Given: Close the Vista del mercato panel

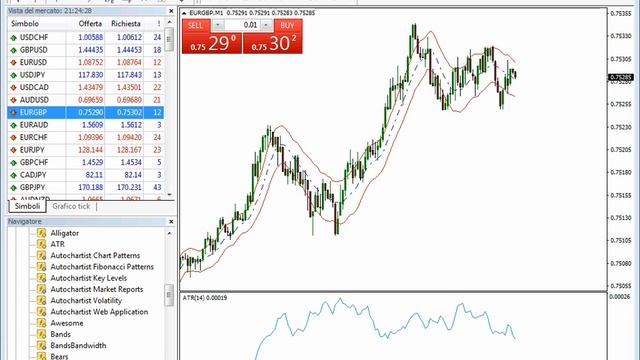Looking at the screenshot, I should tap(171, 11).
